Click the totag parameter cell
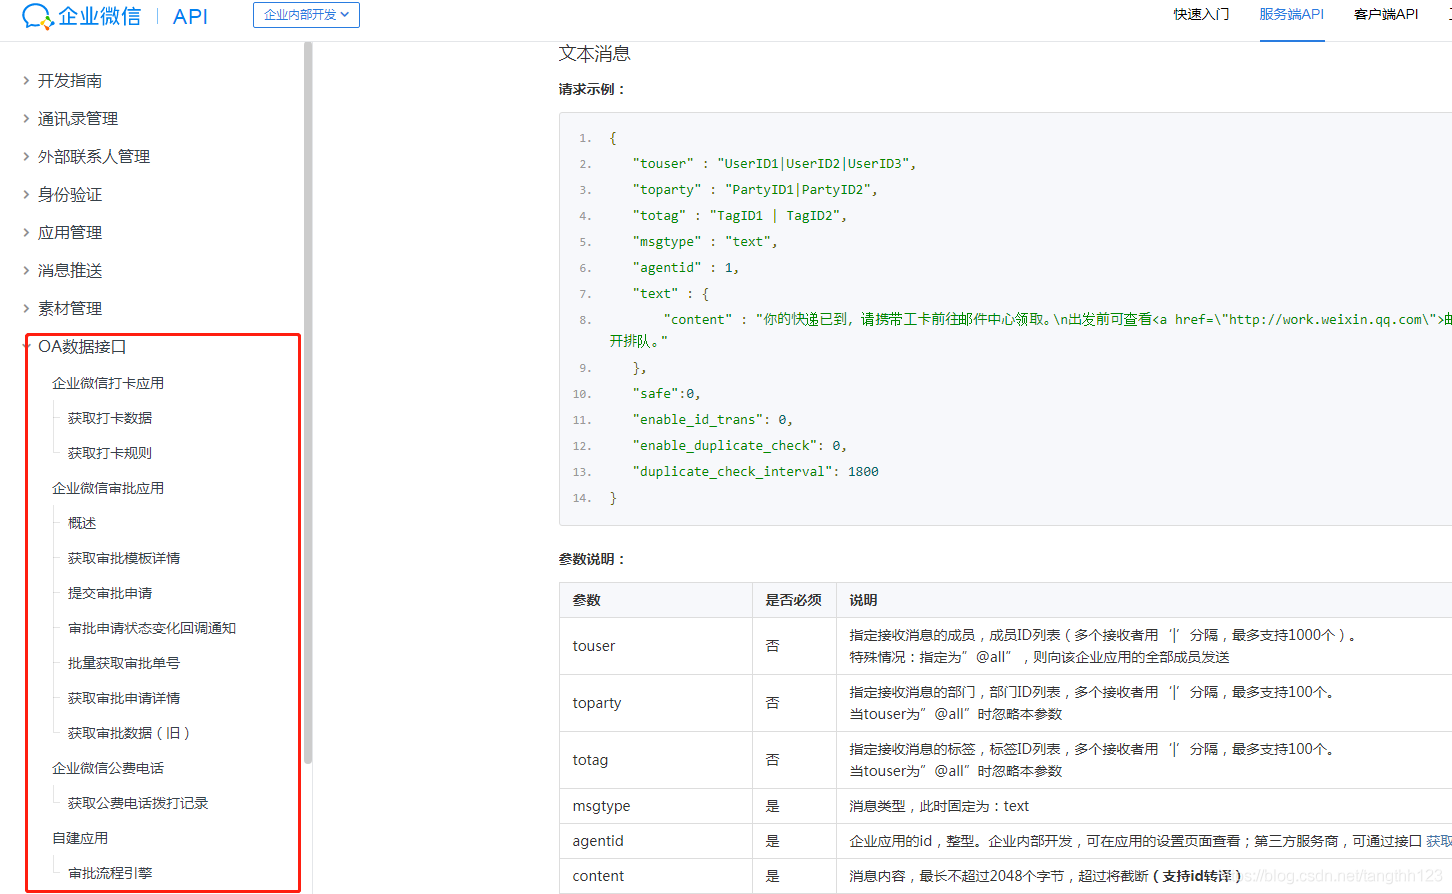The width and height of the screenshot is (1452, 894). pyautogui.click(x=656, y=760)
